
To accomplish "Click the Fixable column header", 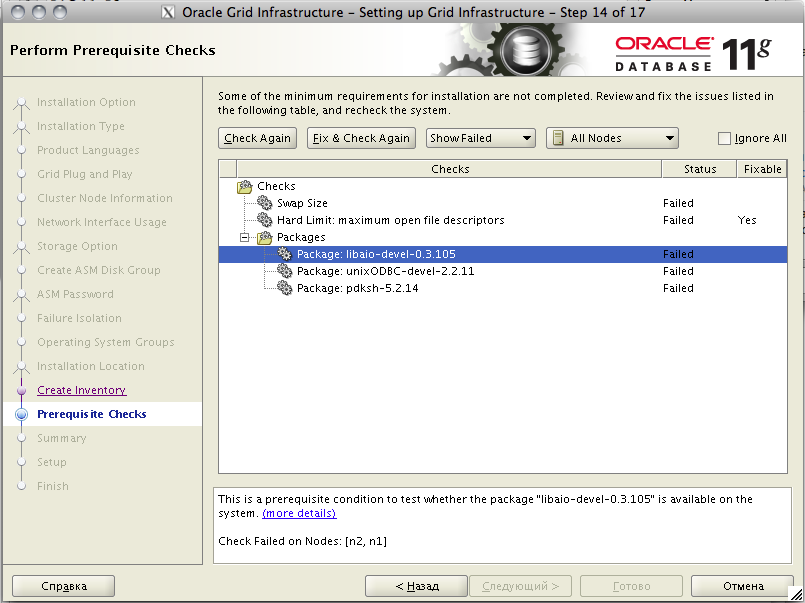I will [x=762, y=169].
